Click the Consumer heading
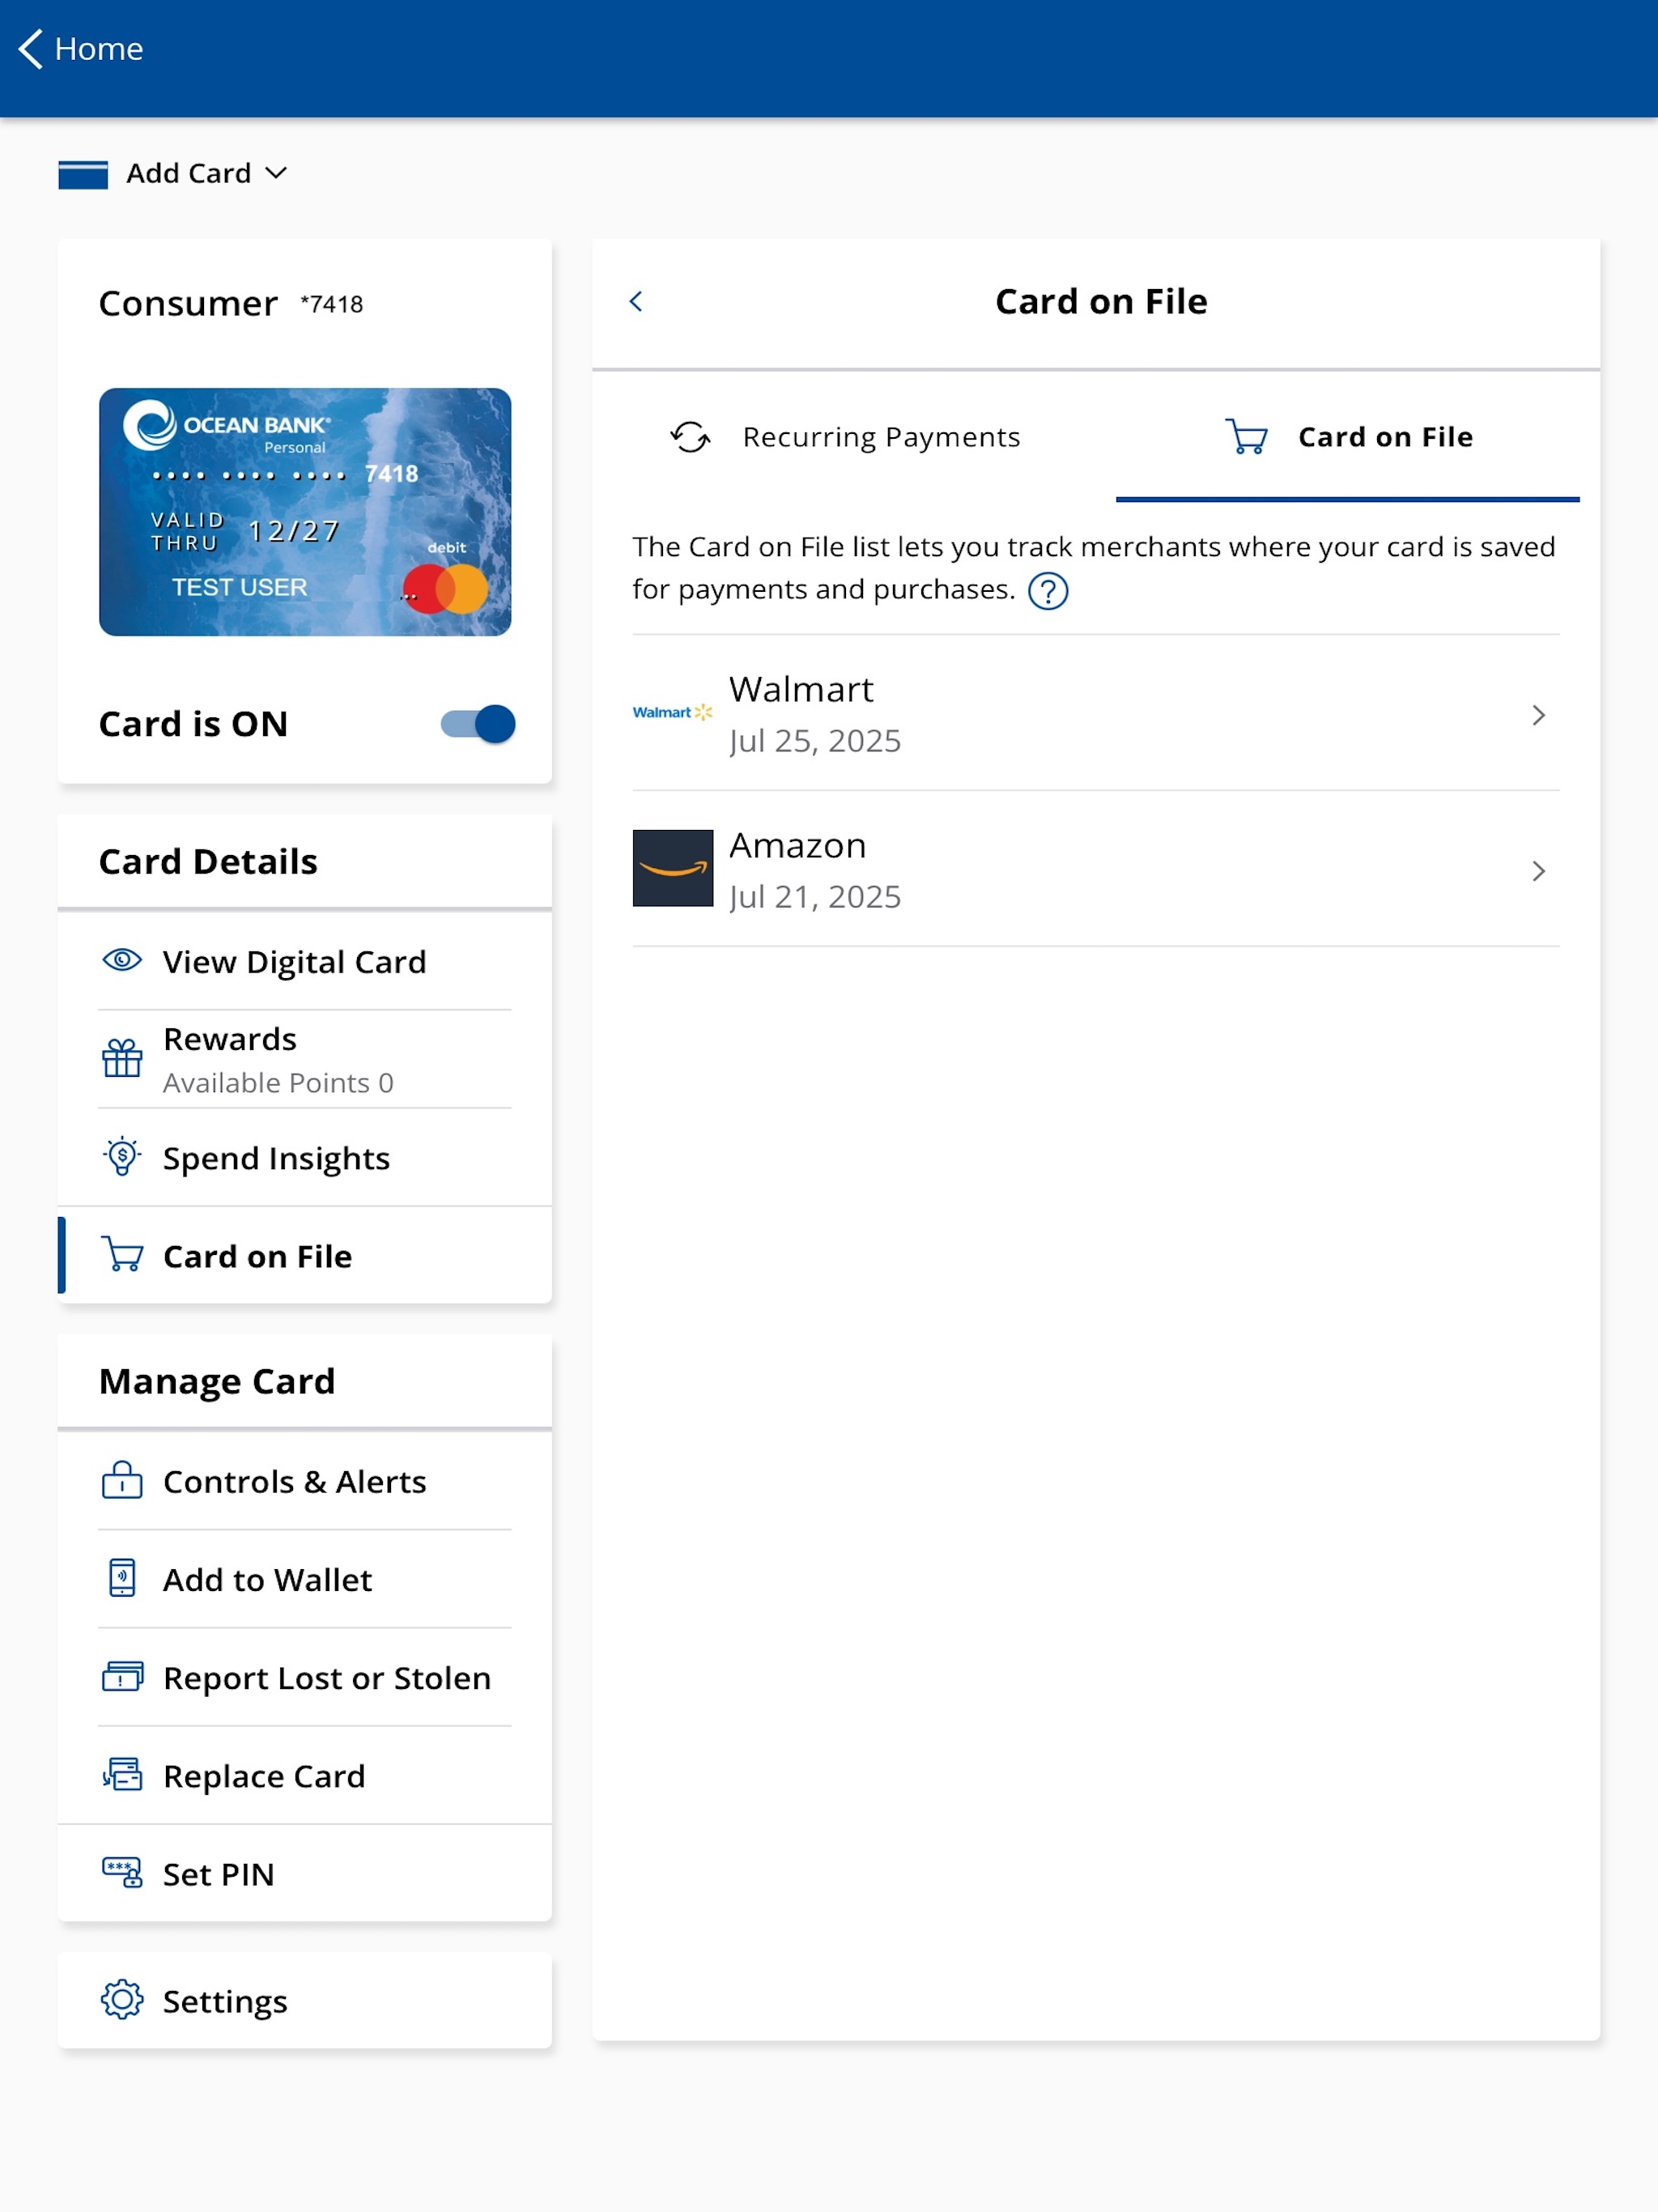This screenshot has height=2212, width=1658. click(x=188, y=303)
